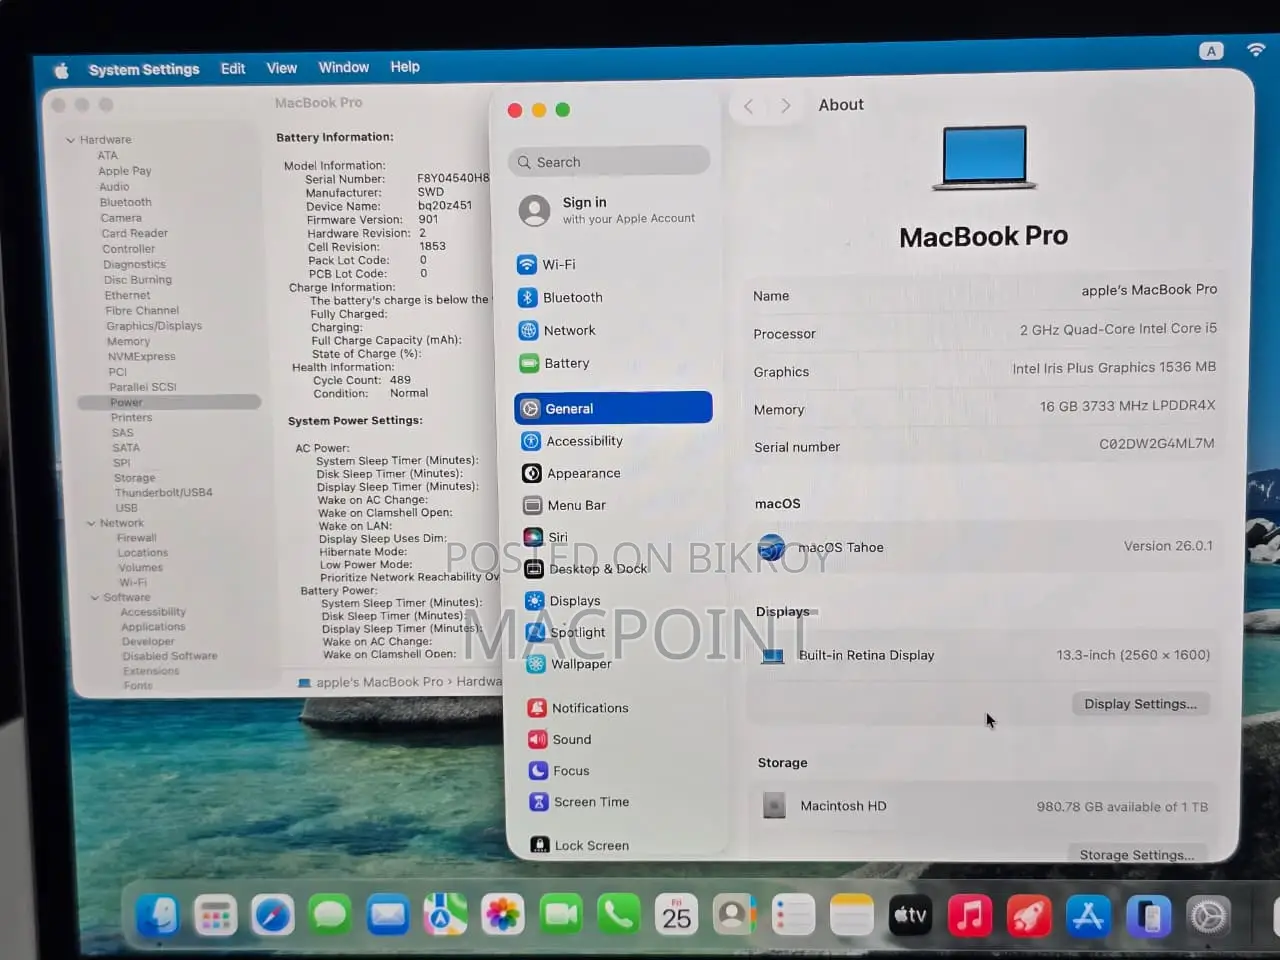The width and height of the screenshot is (1280, 960).
Task: Go forward using the forward chevron
Action: point(785,106)
